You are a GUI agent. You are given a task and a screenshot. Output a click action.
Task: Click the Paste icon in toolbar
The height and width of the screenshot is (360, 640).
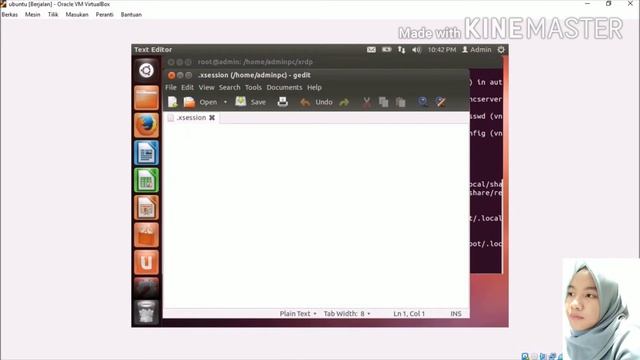[401, 102]
